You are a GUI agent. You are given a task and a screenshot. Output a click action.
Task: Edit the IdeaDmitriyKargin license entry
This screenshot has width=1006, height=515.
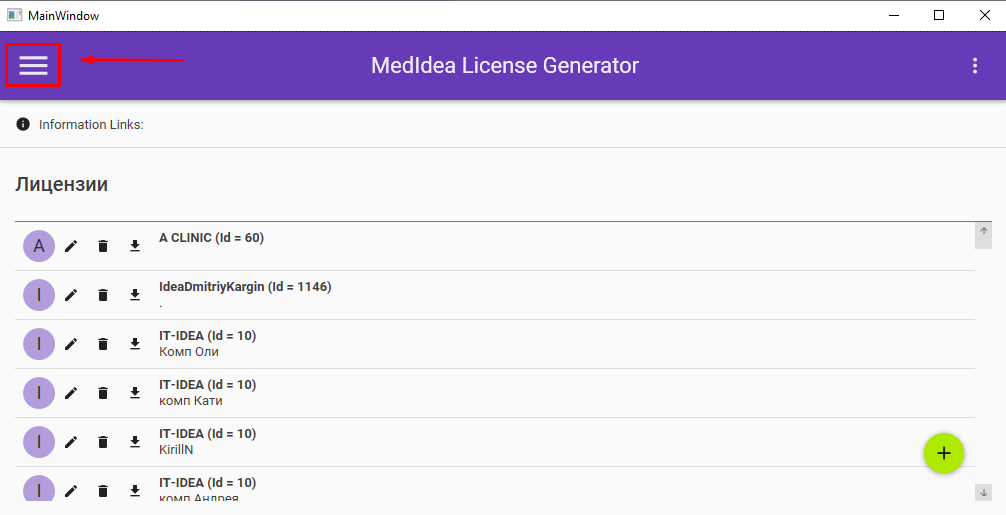[x=71, y=295]
